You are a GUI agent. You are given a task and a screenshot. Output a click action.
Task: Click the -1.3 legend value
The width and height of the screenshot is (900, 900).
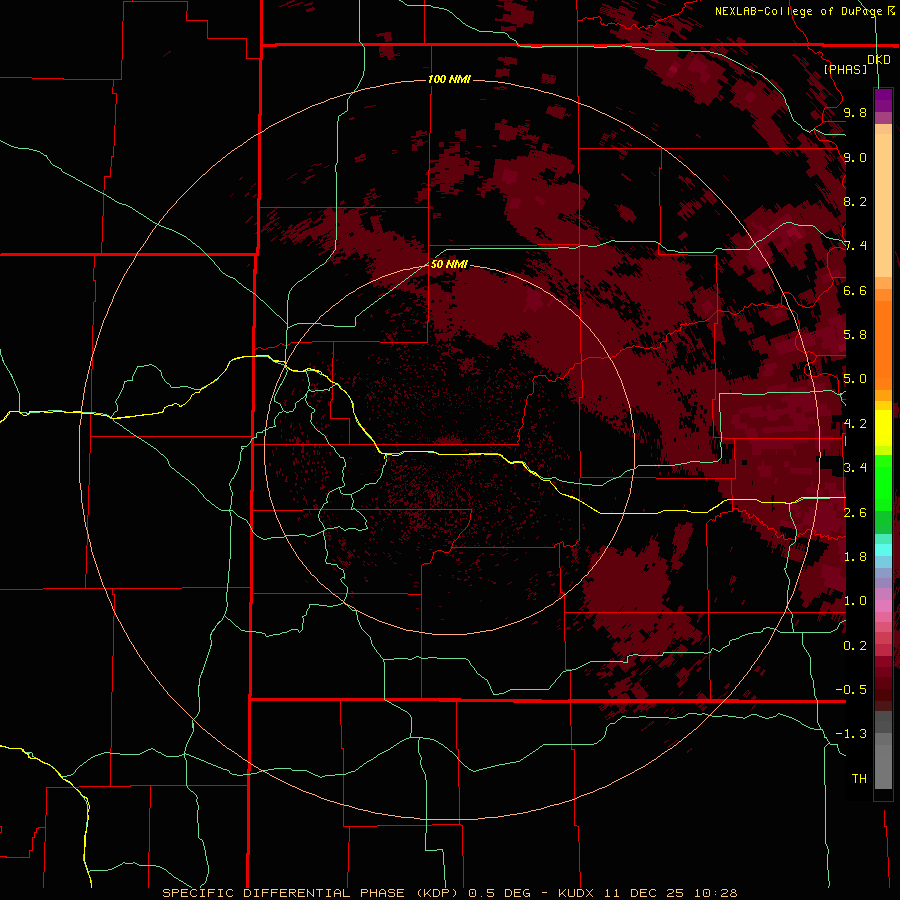[x=851, y=734]
